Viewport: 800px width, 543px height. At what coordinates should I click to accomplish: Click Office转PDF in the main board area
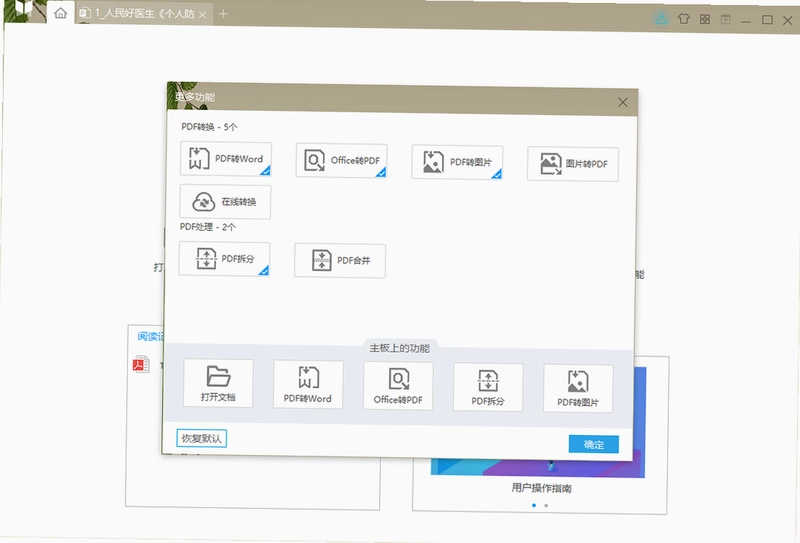click(x=398, y=386)
